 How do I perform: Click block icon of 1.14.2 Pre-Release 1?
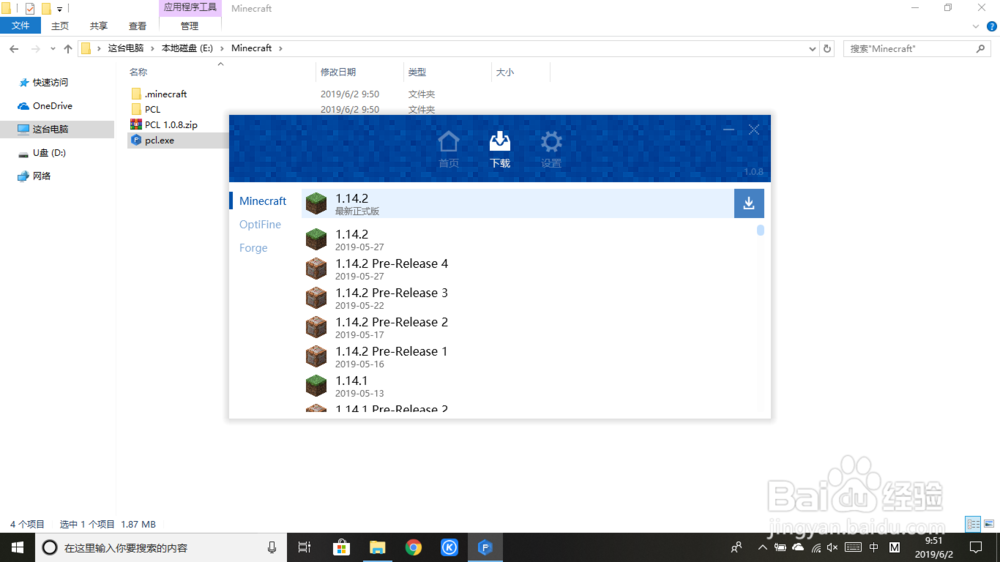316,357
